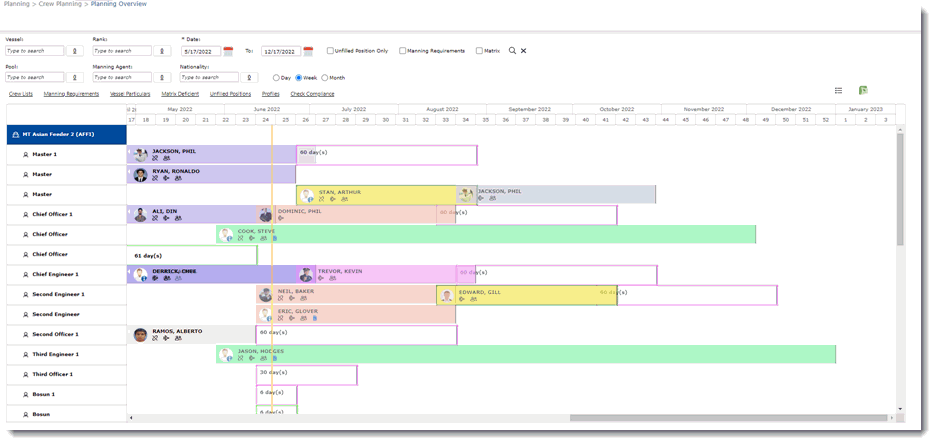Image resolution: width=936 pixels, height=440 pixels.
Task: Click the X clear filters icon
Action: (x=523, y=51)
